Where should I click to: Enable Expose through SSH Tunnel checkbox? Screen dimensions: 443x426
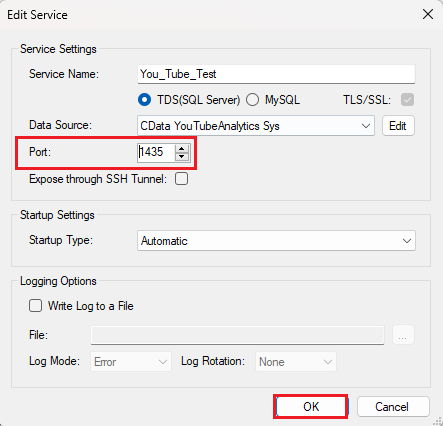click(182, 179)
